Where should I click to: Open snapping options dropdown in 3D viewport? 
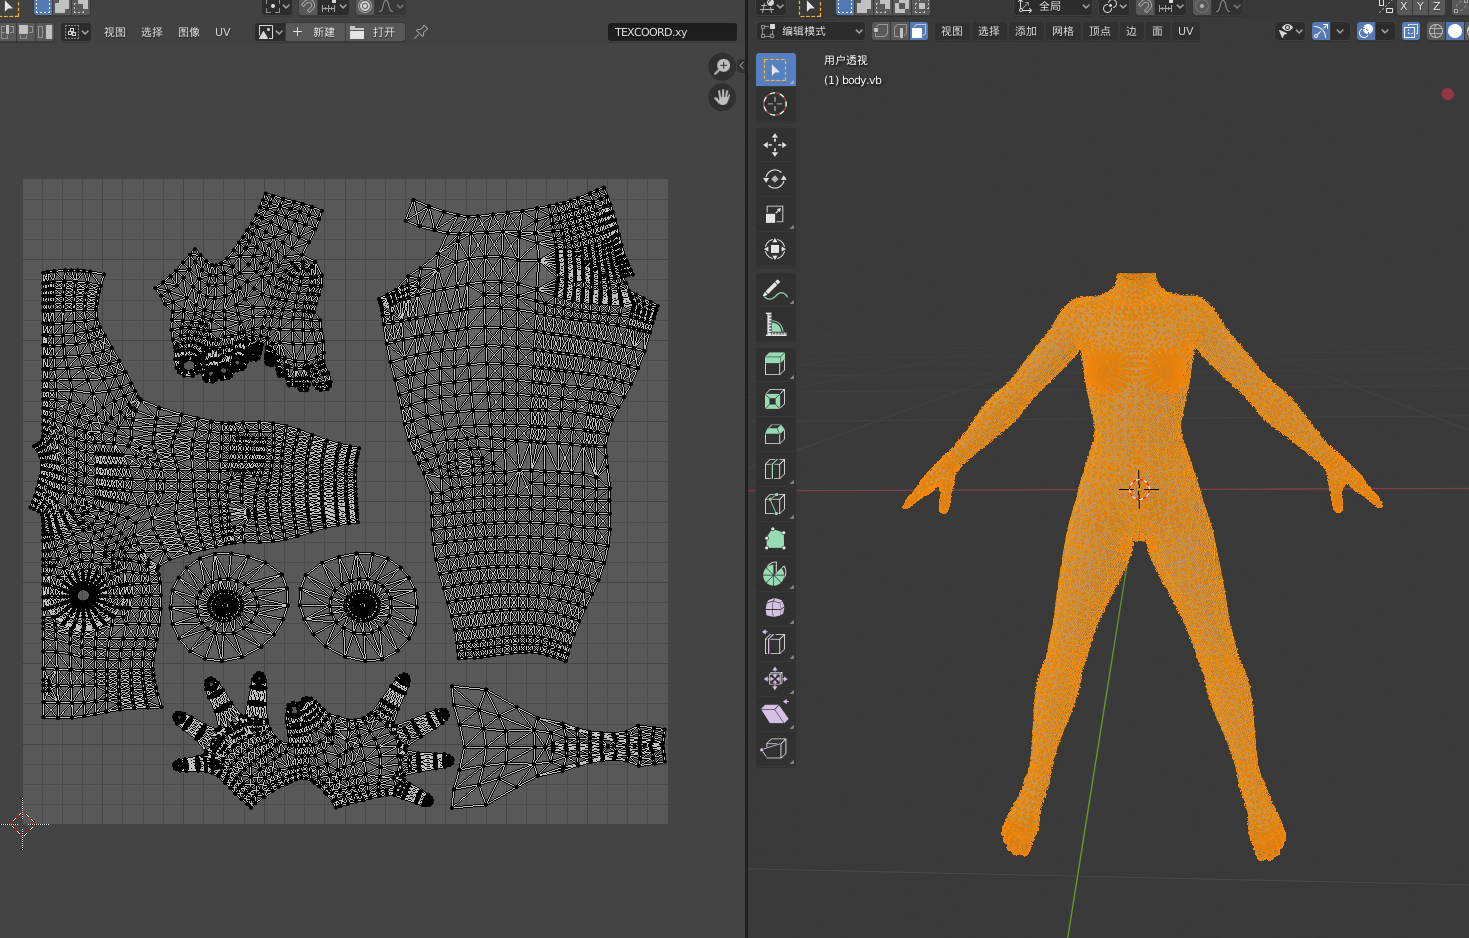[x=1172, y=6]
